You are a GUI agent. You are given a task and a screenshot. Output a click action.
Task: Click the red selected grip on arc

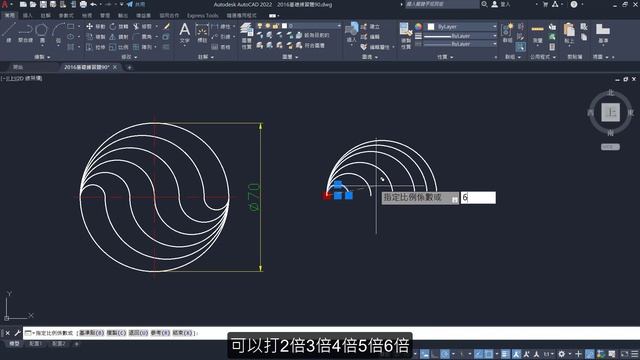(327, 196)
